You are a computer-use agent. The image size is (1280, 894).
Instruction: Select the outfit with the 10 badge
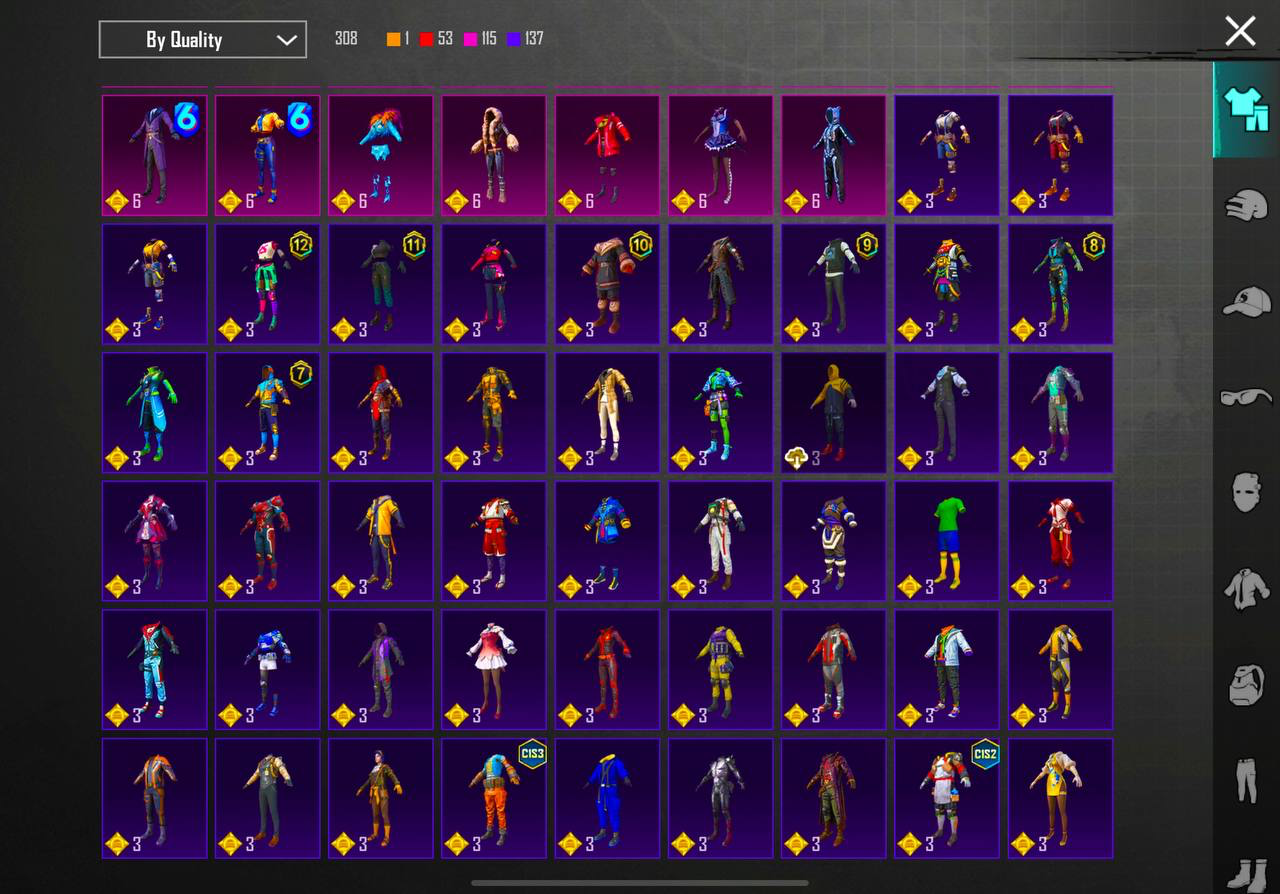(x=607, y=284)
